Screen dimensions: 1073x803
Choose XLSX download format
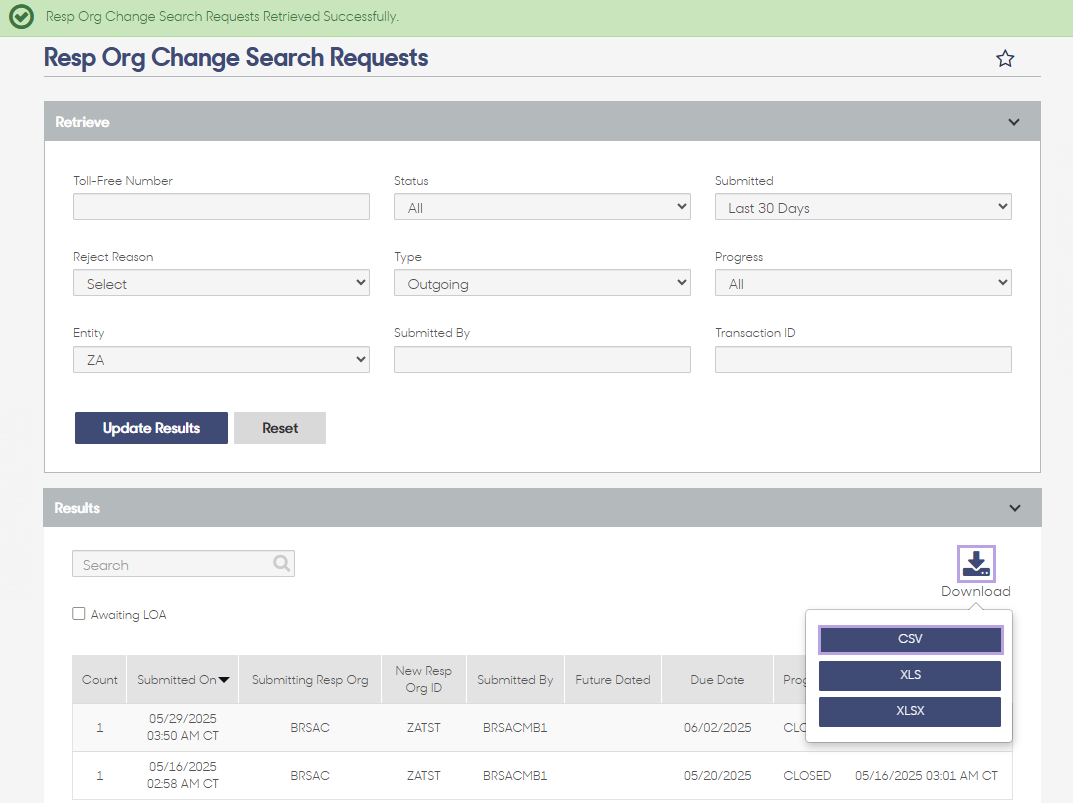[910, 711]
